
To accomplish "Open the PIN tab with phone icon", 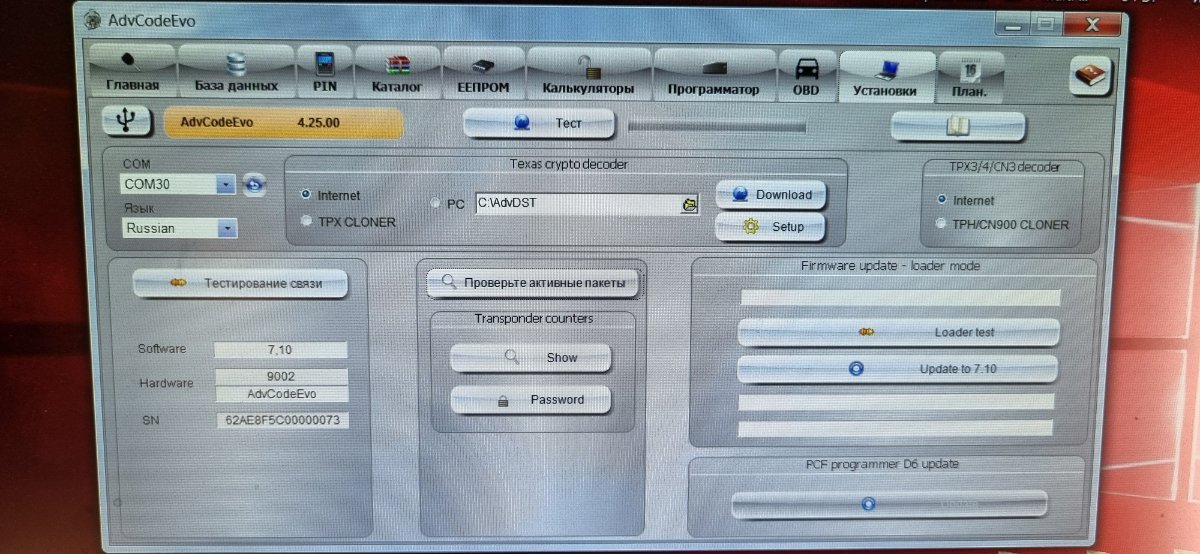I will 324,74.
